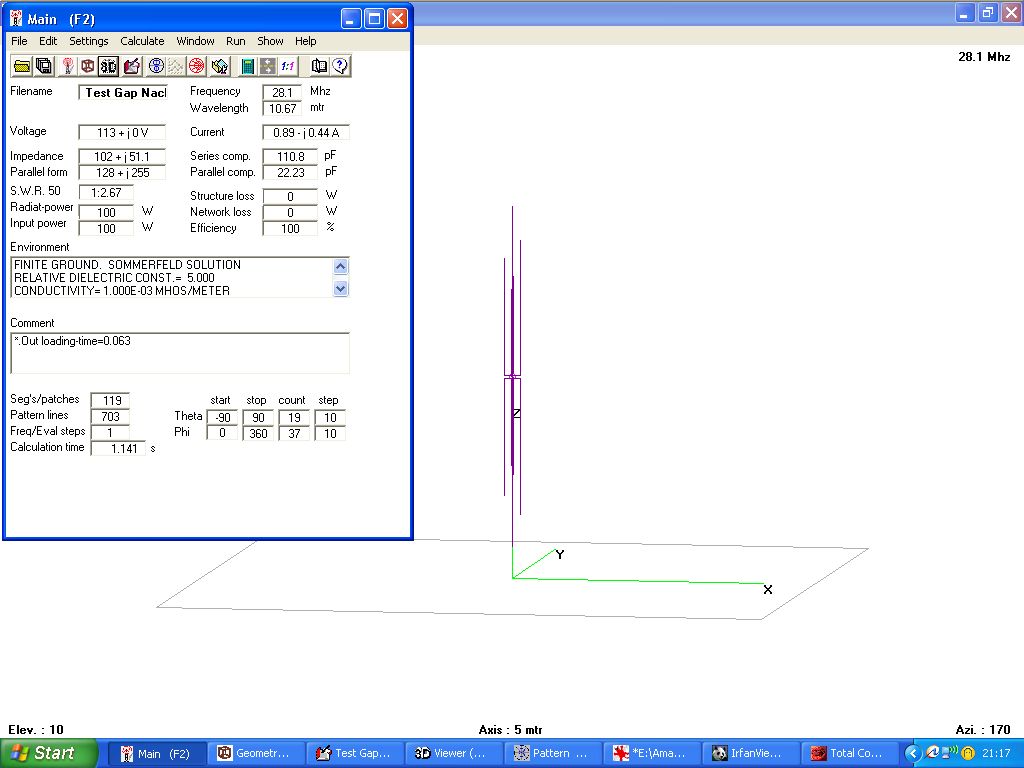Click the wire geometry cube icon
Image resolution: width=1024 pixels, height=768 pixels.
[x=88, y=66]
